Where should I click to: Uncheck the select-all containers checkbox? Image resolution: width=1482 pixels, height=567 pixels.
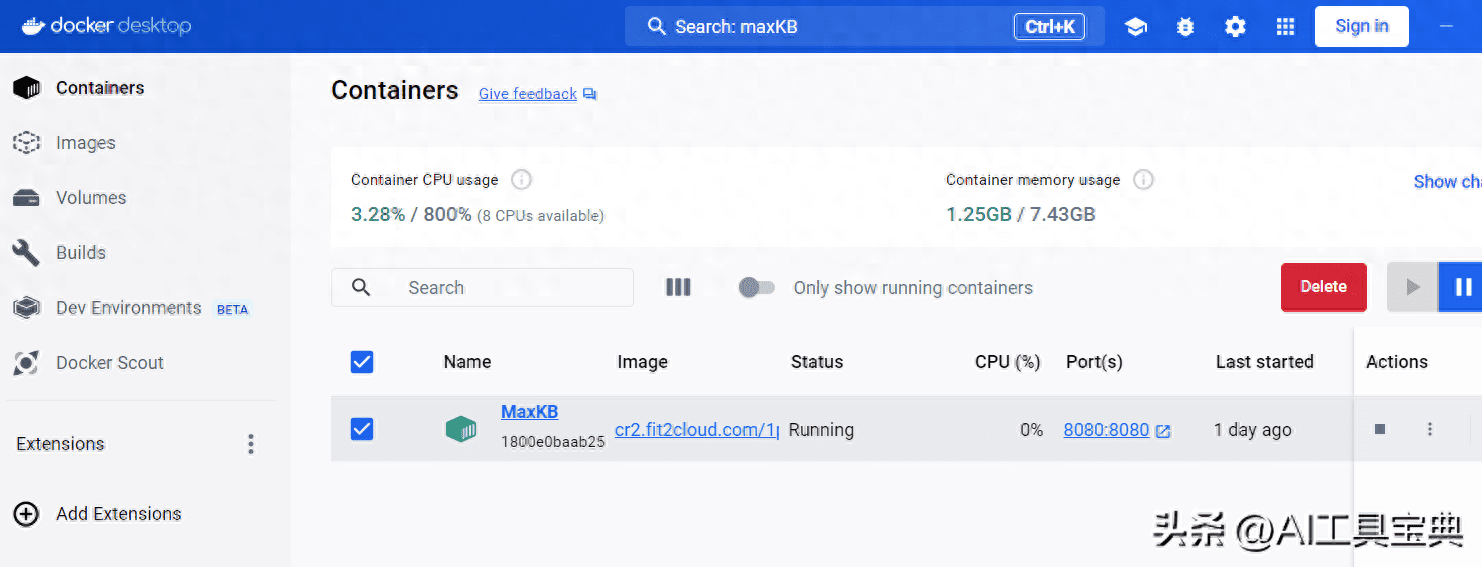click(362, 362)
